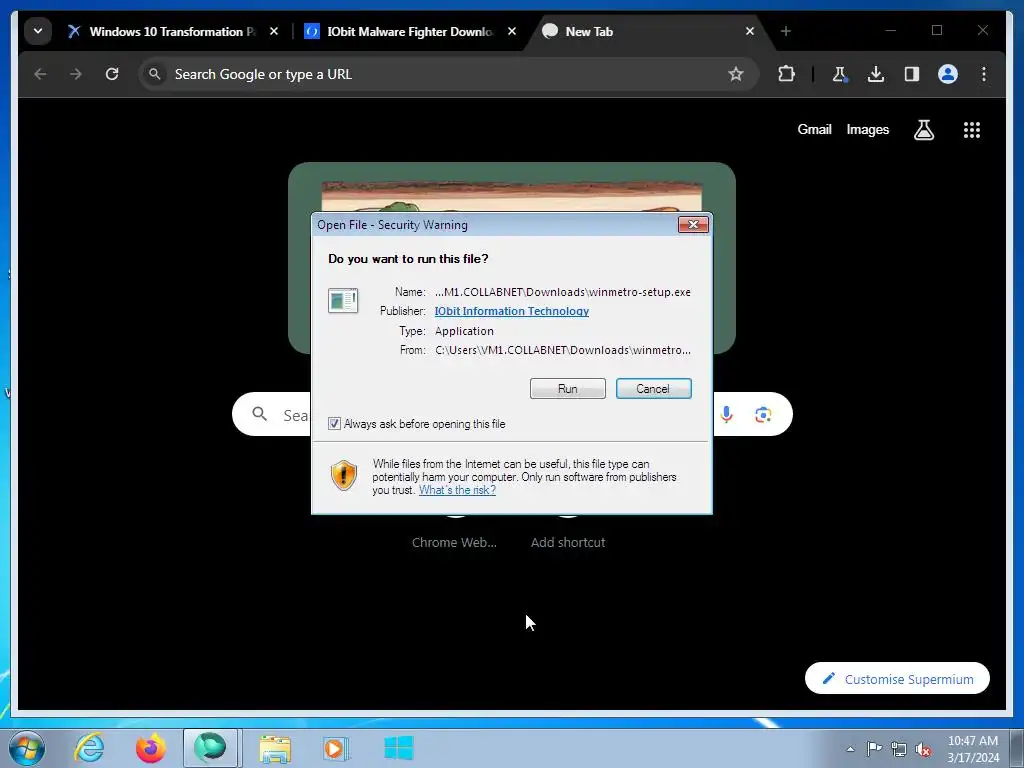Open the network tray icon
The image size is (1024, 768).
pos(899,749)
